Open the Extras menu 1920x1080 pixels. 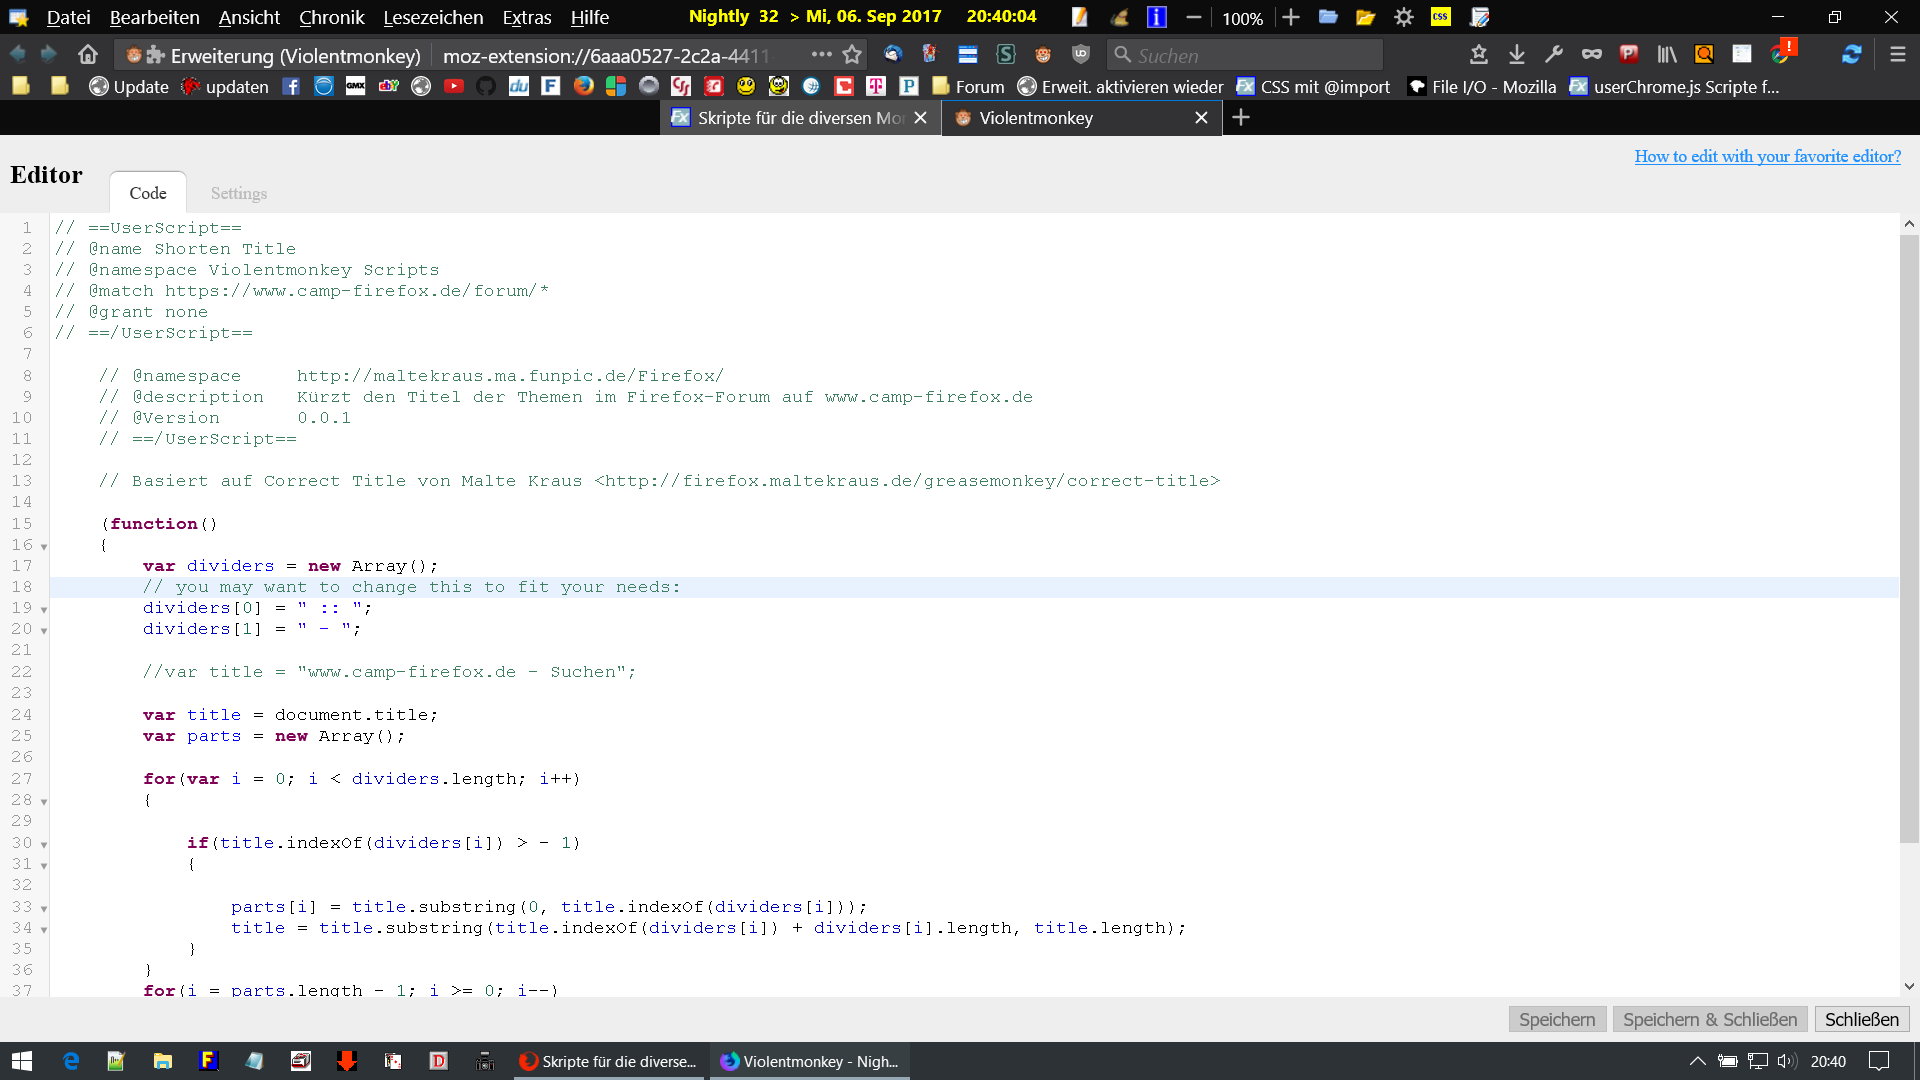(526, 18)
